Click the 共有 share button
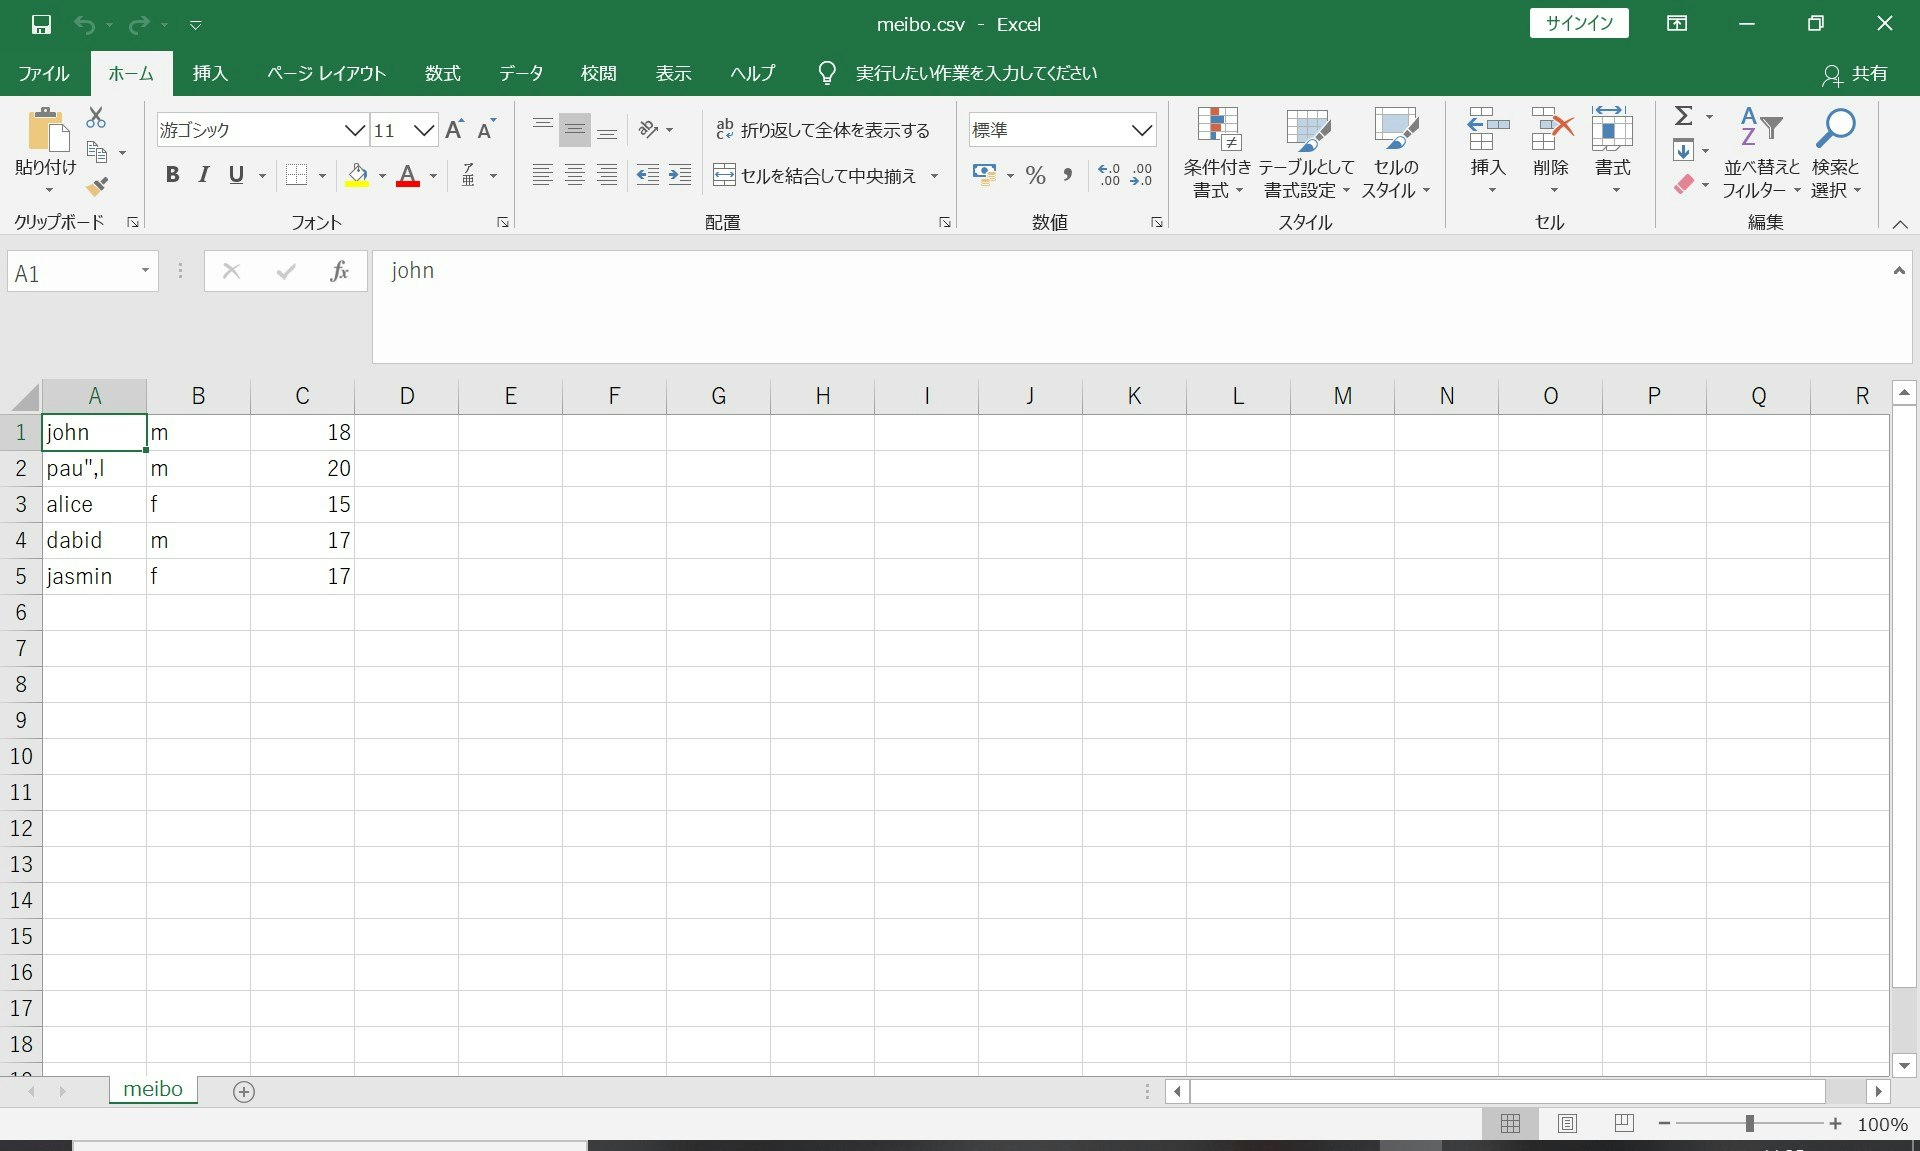This screenshot has width=1920, height=1151. point(1856,73)
